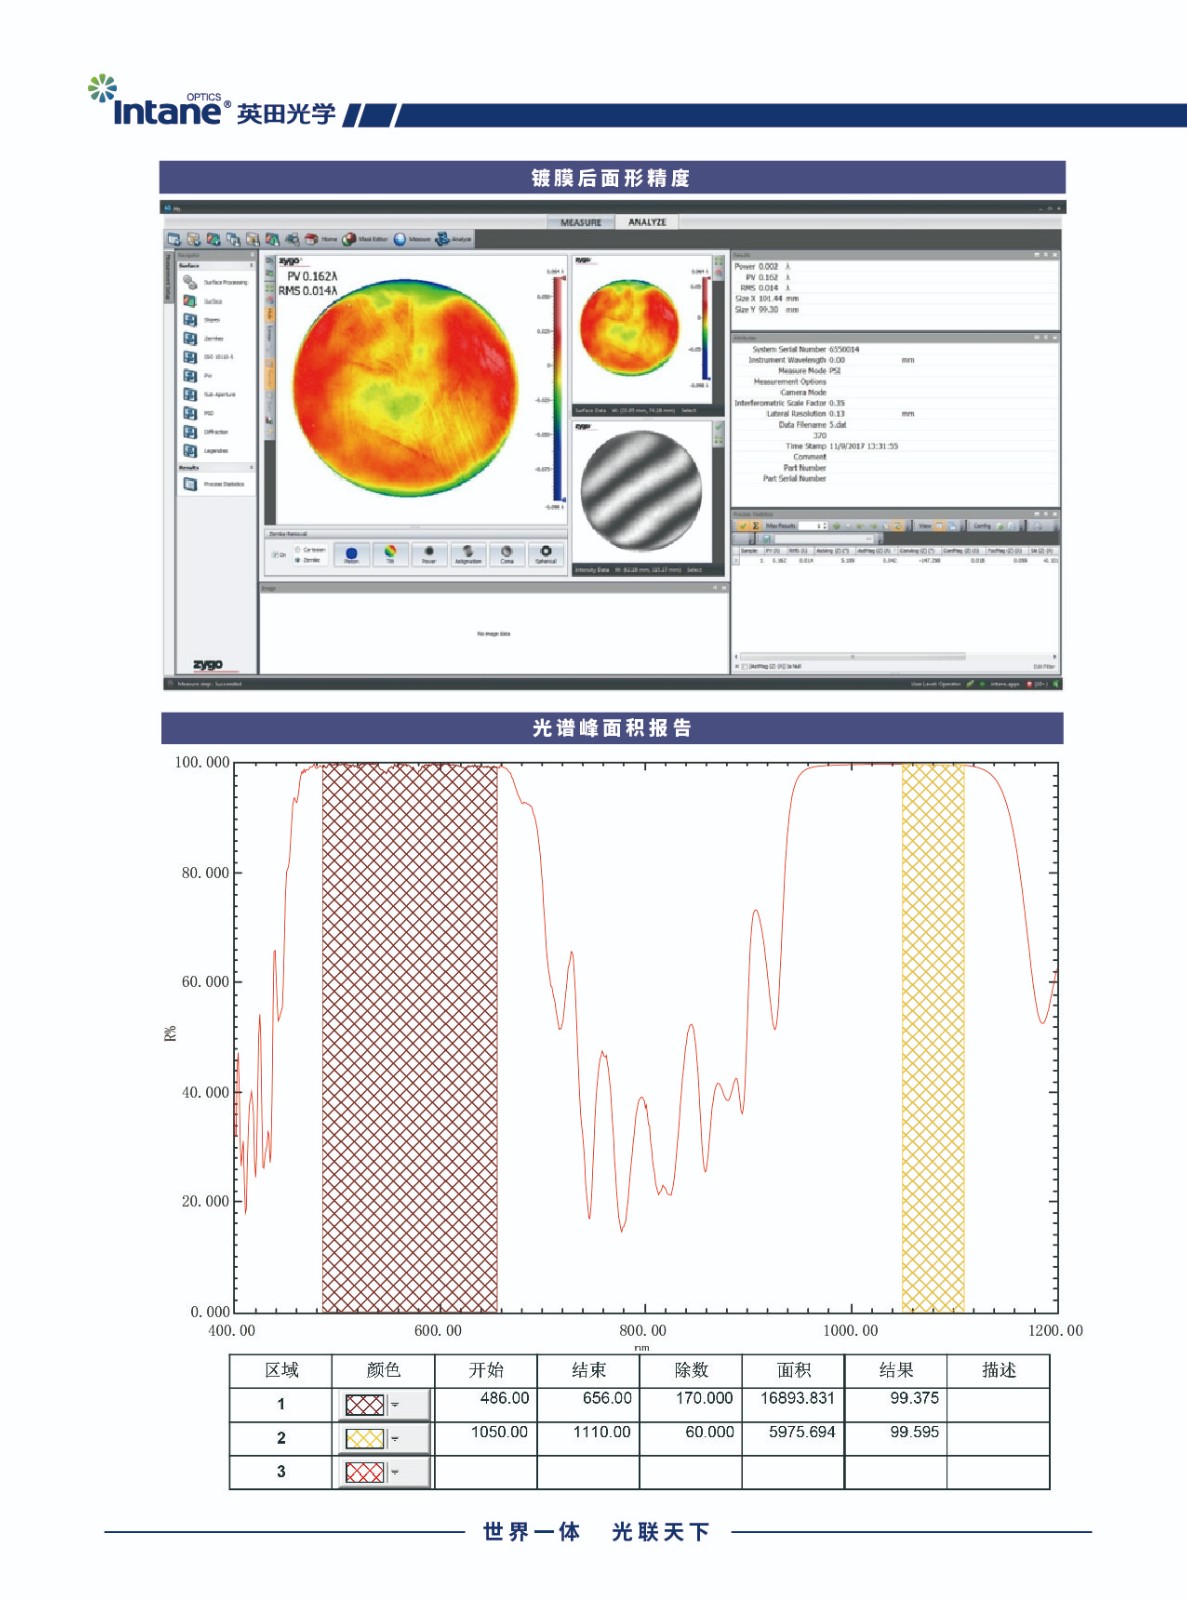Screen dimensions: 1187x1600
Task: Select the Surface navigator item
Action: pyautogui.click(x=203, y=301)
